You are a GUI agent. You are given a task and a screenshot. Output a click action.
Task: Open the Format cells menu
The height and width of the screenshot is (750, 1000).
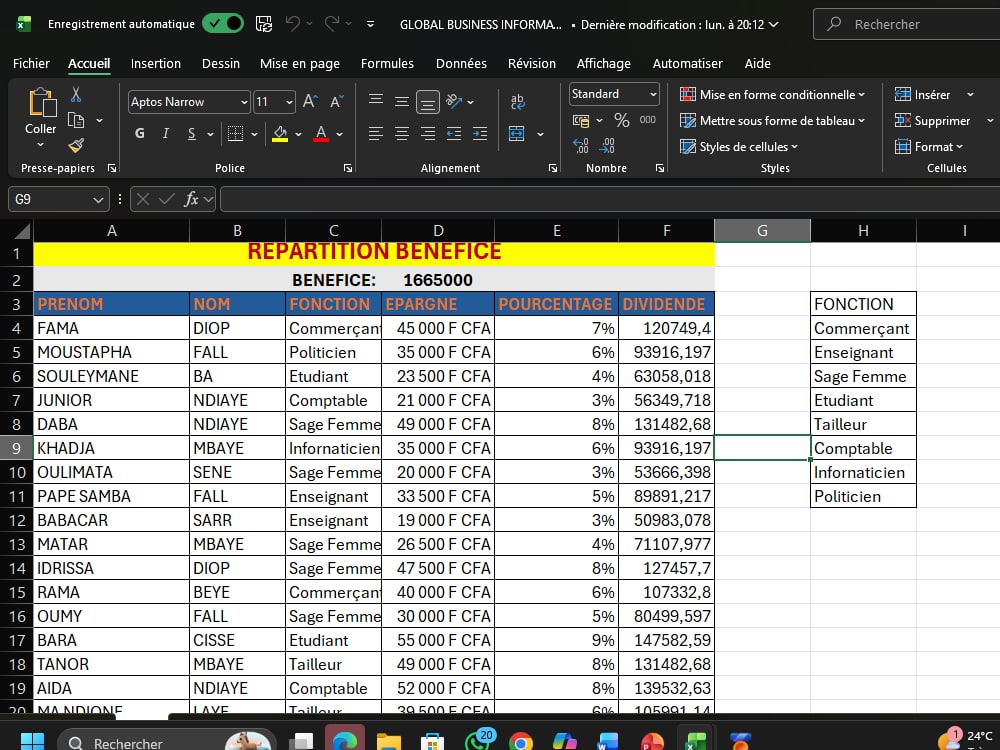[x=929, y=147]
